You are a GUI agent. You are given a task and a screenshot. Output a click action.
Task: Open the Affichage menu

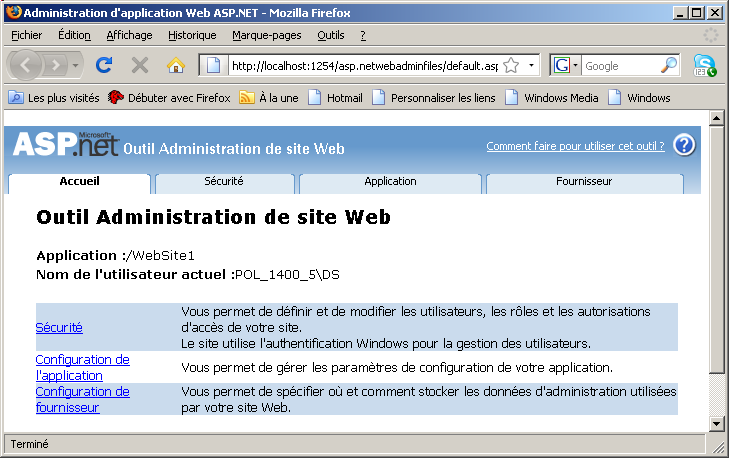(129, 35)
